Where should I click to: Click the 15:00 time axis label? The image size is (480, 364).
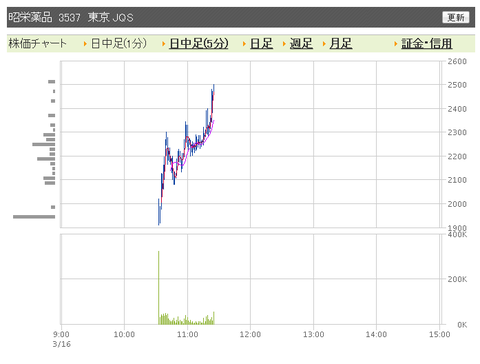click(x=439, y=334)
